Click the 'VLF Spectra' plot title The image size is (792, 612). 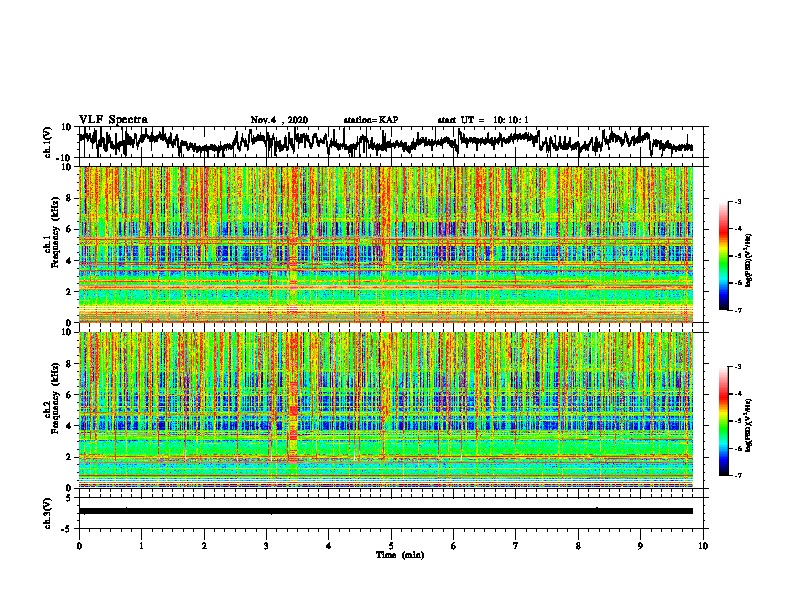coord(113,120)
